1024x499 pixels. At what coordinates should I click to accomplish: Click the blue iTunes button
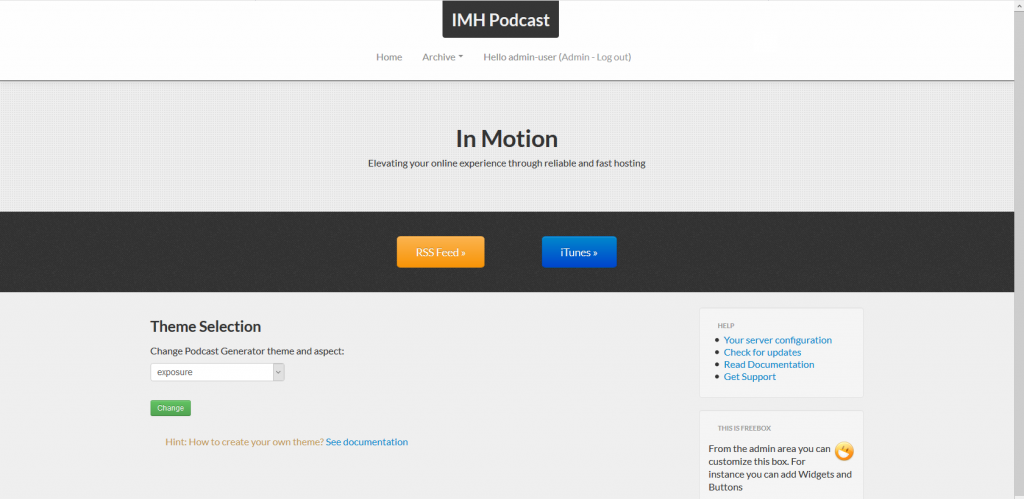(x=579, y=252)
